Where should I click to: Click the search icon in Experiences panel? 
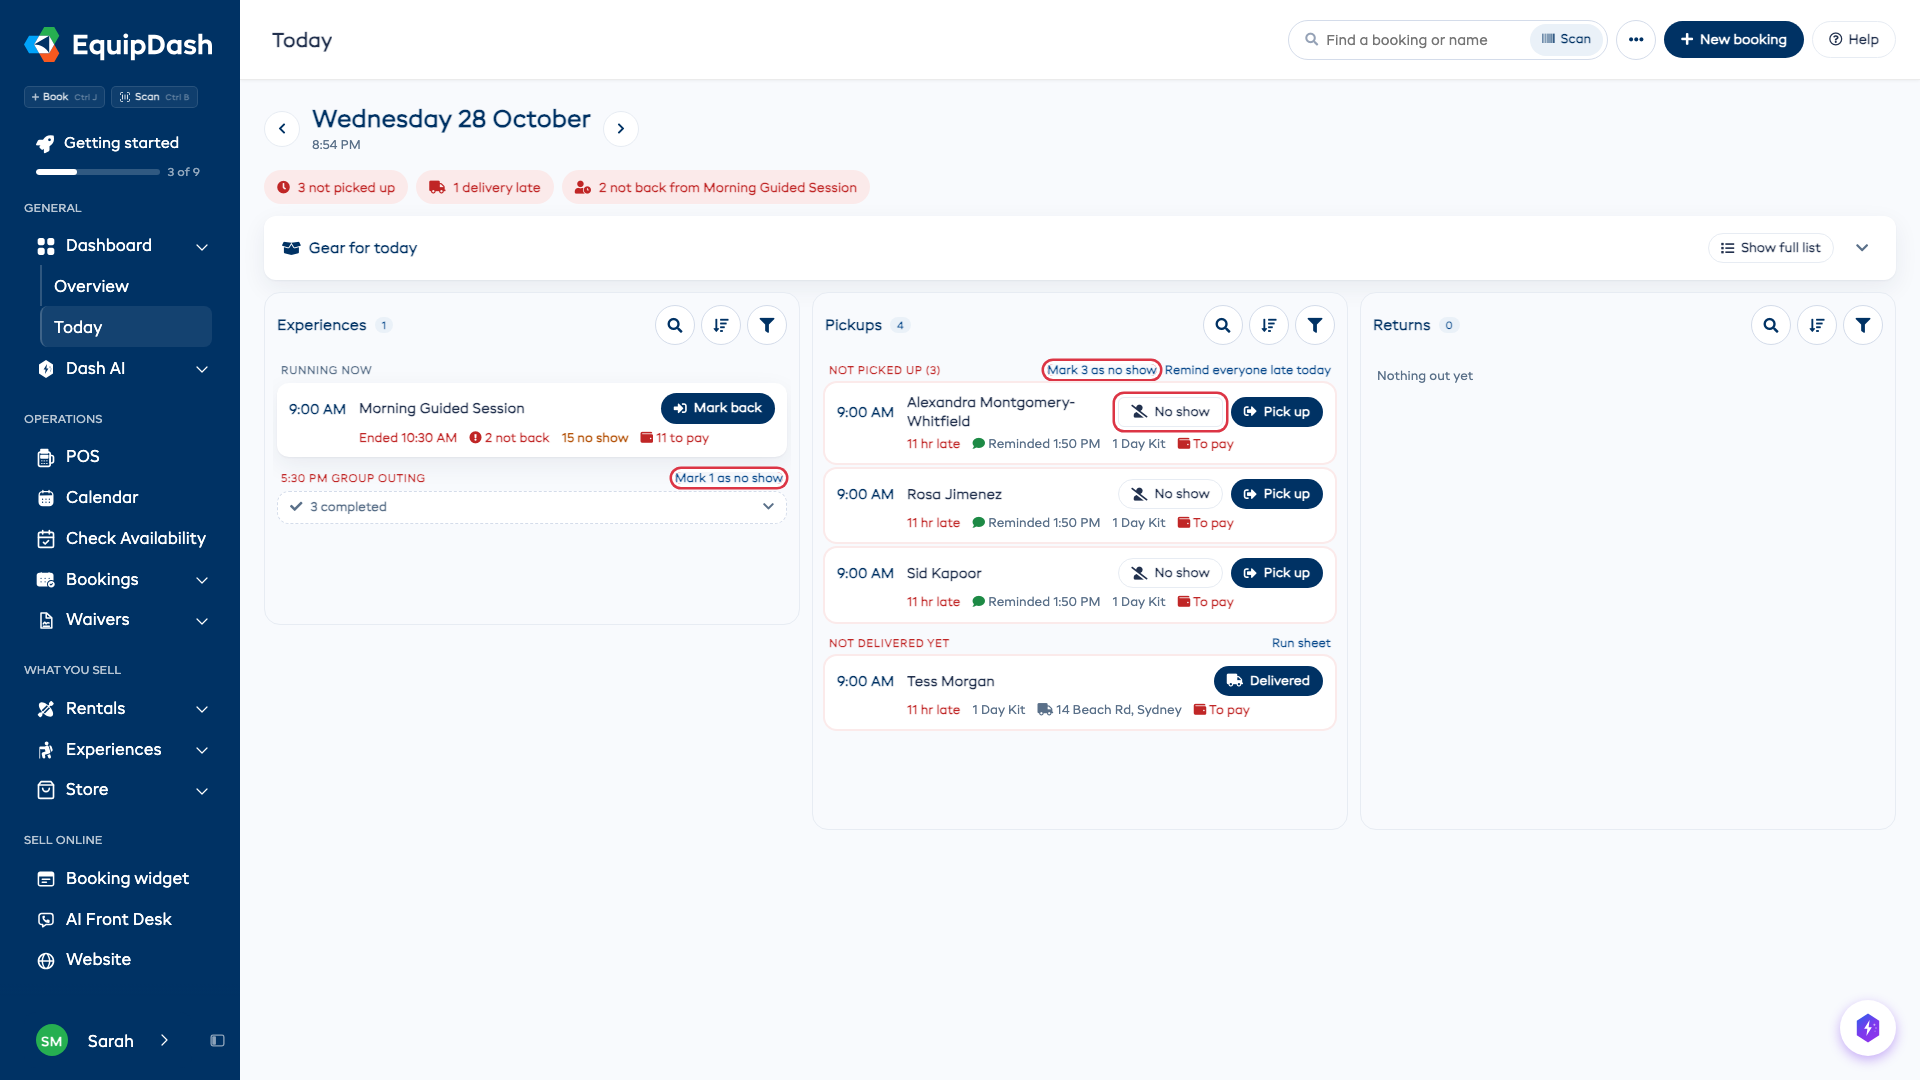pos(675,325)
